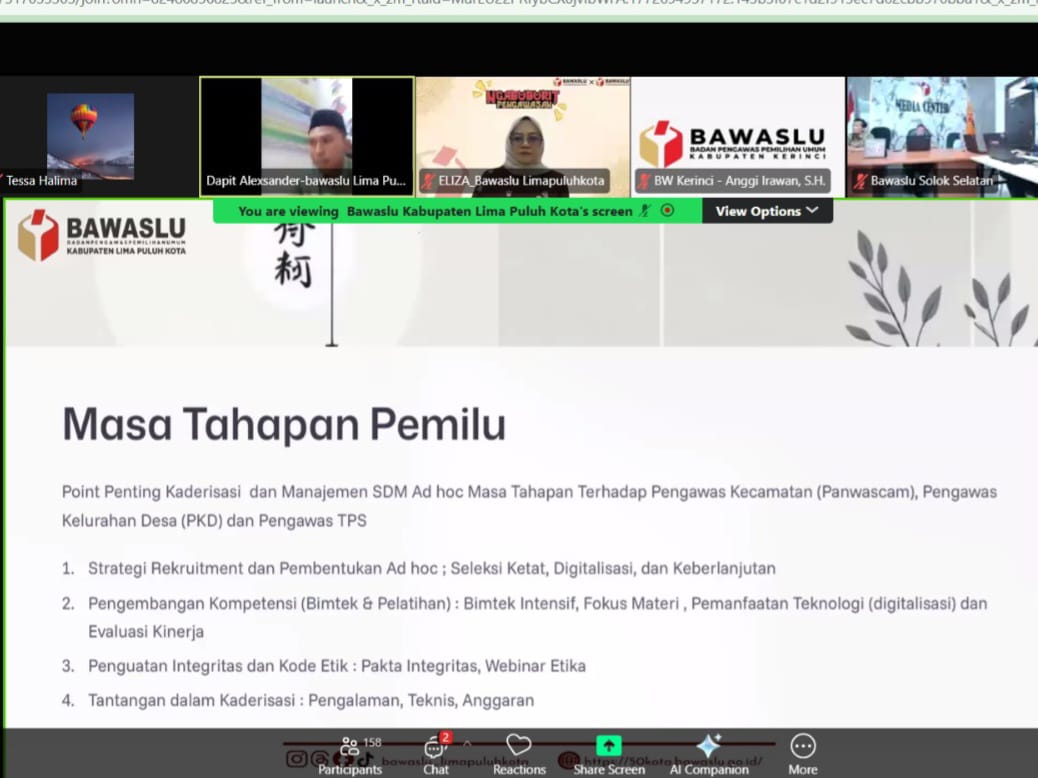Open the Participants panel
Image resolution: width=1038 pixels, height=778 pixels.
350,754
